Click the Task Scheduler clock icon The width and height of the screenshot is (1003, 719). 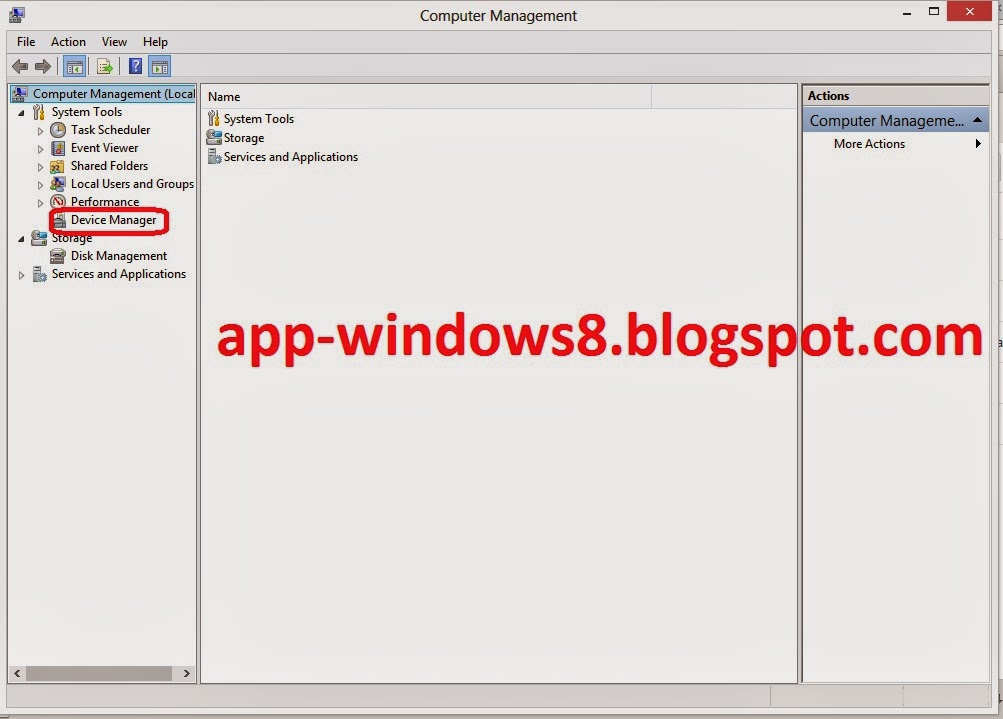[58, 130]
